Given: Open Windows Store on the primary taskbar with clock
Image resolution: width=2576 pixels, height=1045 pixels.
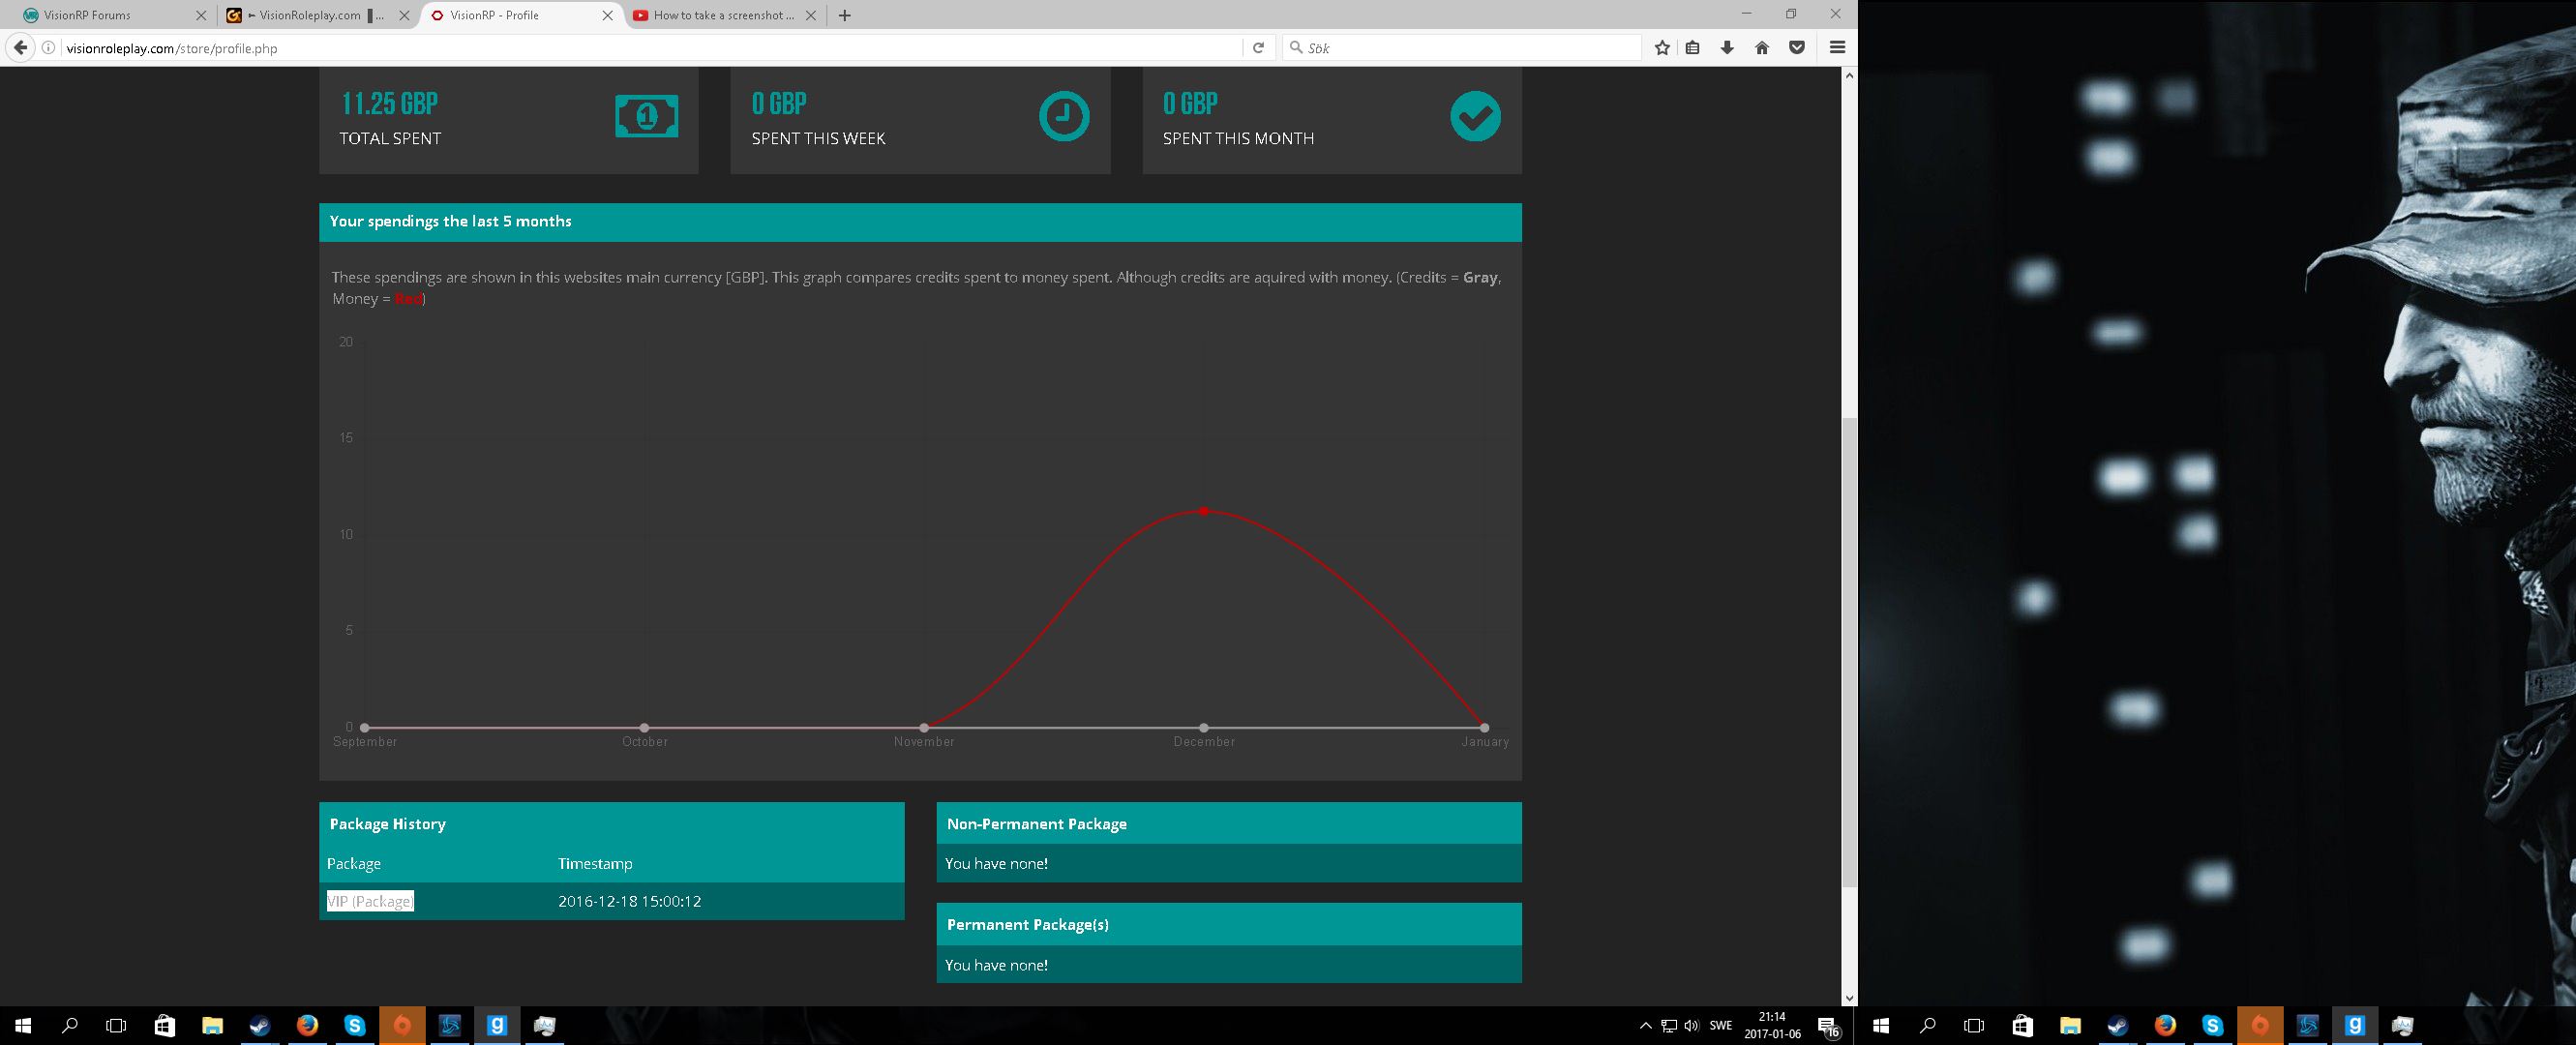Looking at the screenshot, I should click(x=164, y=1025).
